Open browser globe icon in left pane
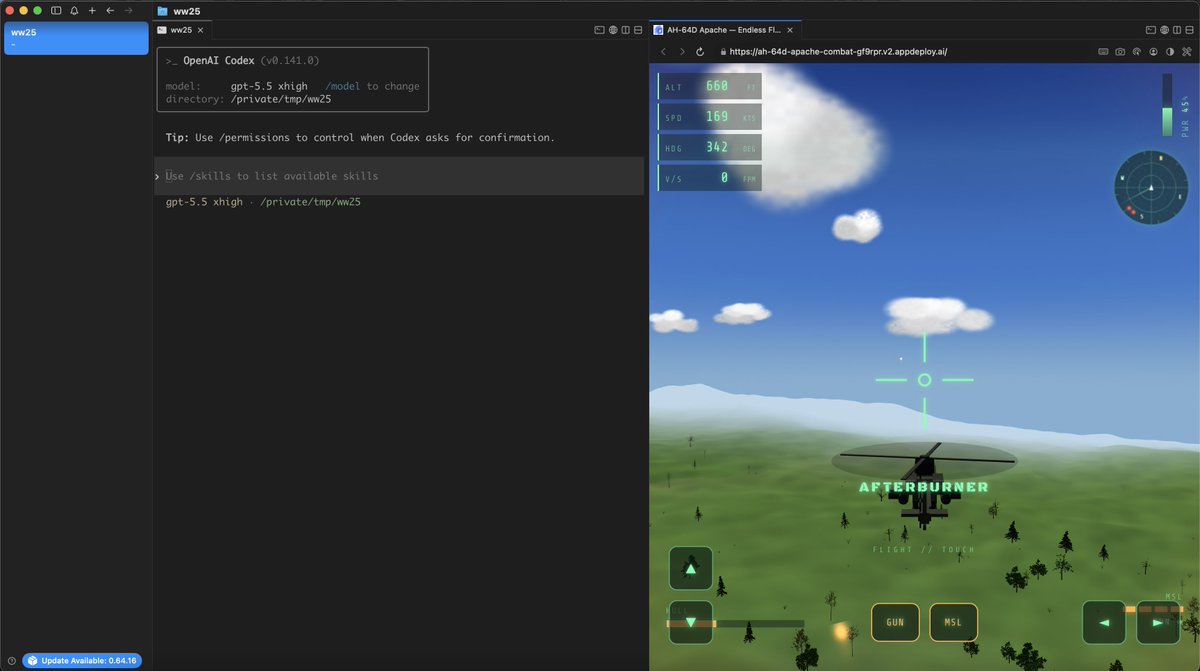1200x671 pixels. coord(612,30)
